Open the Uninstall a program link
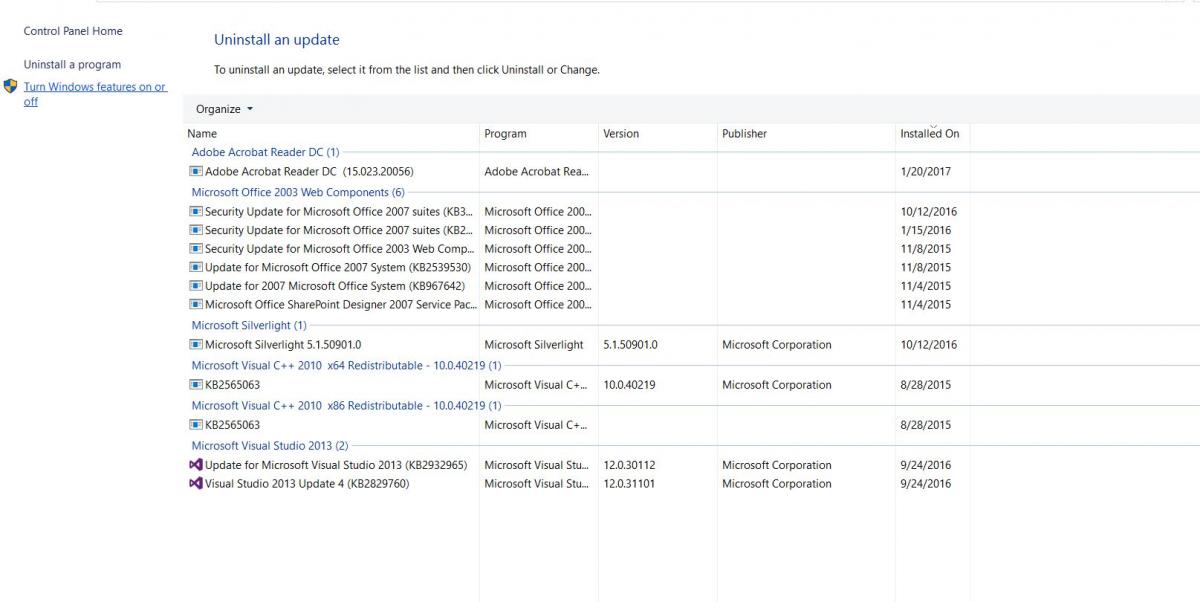1200x602 pixels. [x=72, y=64]
